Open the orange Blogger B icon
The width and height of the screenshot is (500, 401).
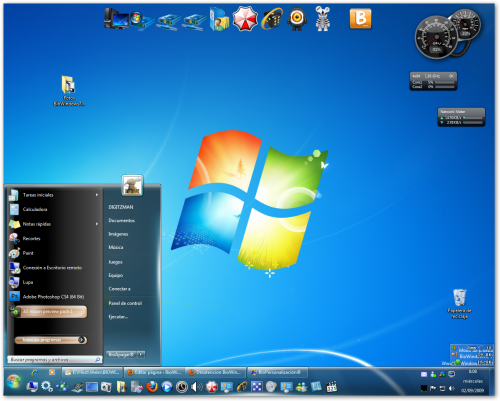[360, 19]
